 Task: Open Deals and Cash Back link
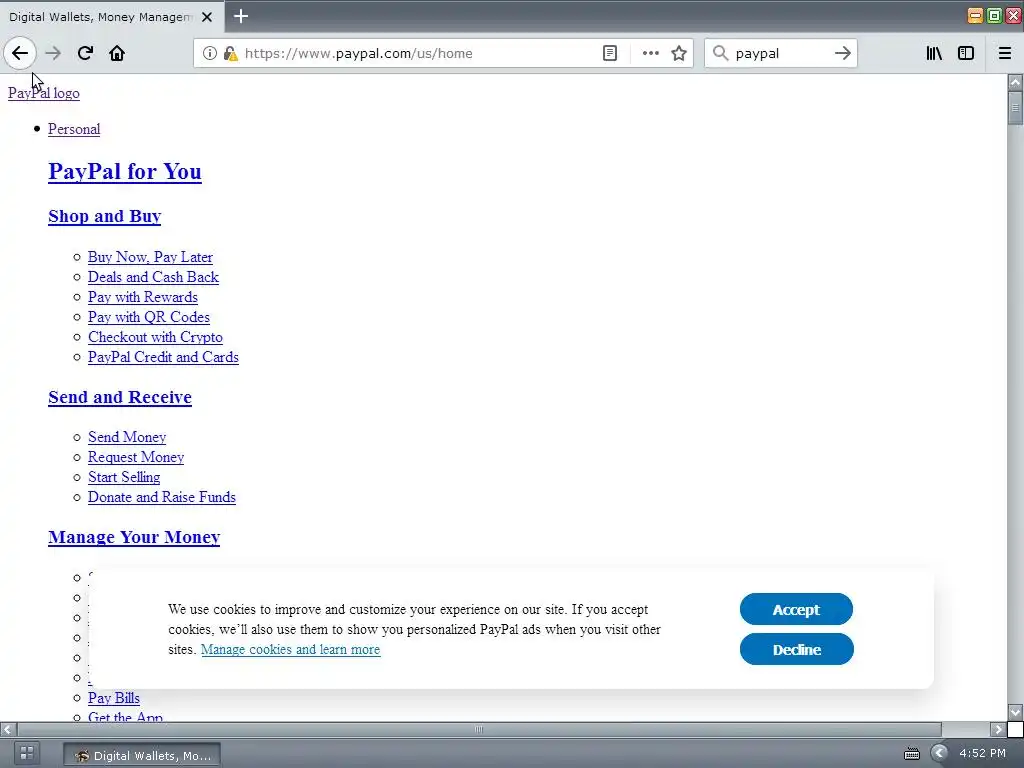click(153, 277)
